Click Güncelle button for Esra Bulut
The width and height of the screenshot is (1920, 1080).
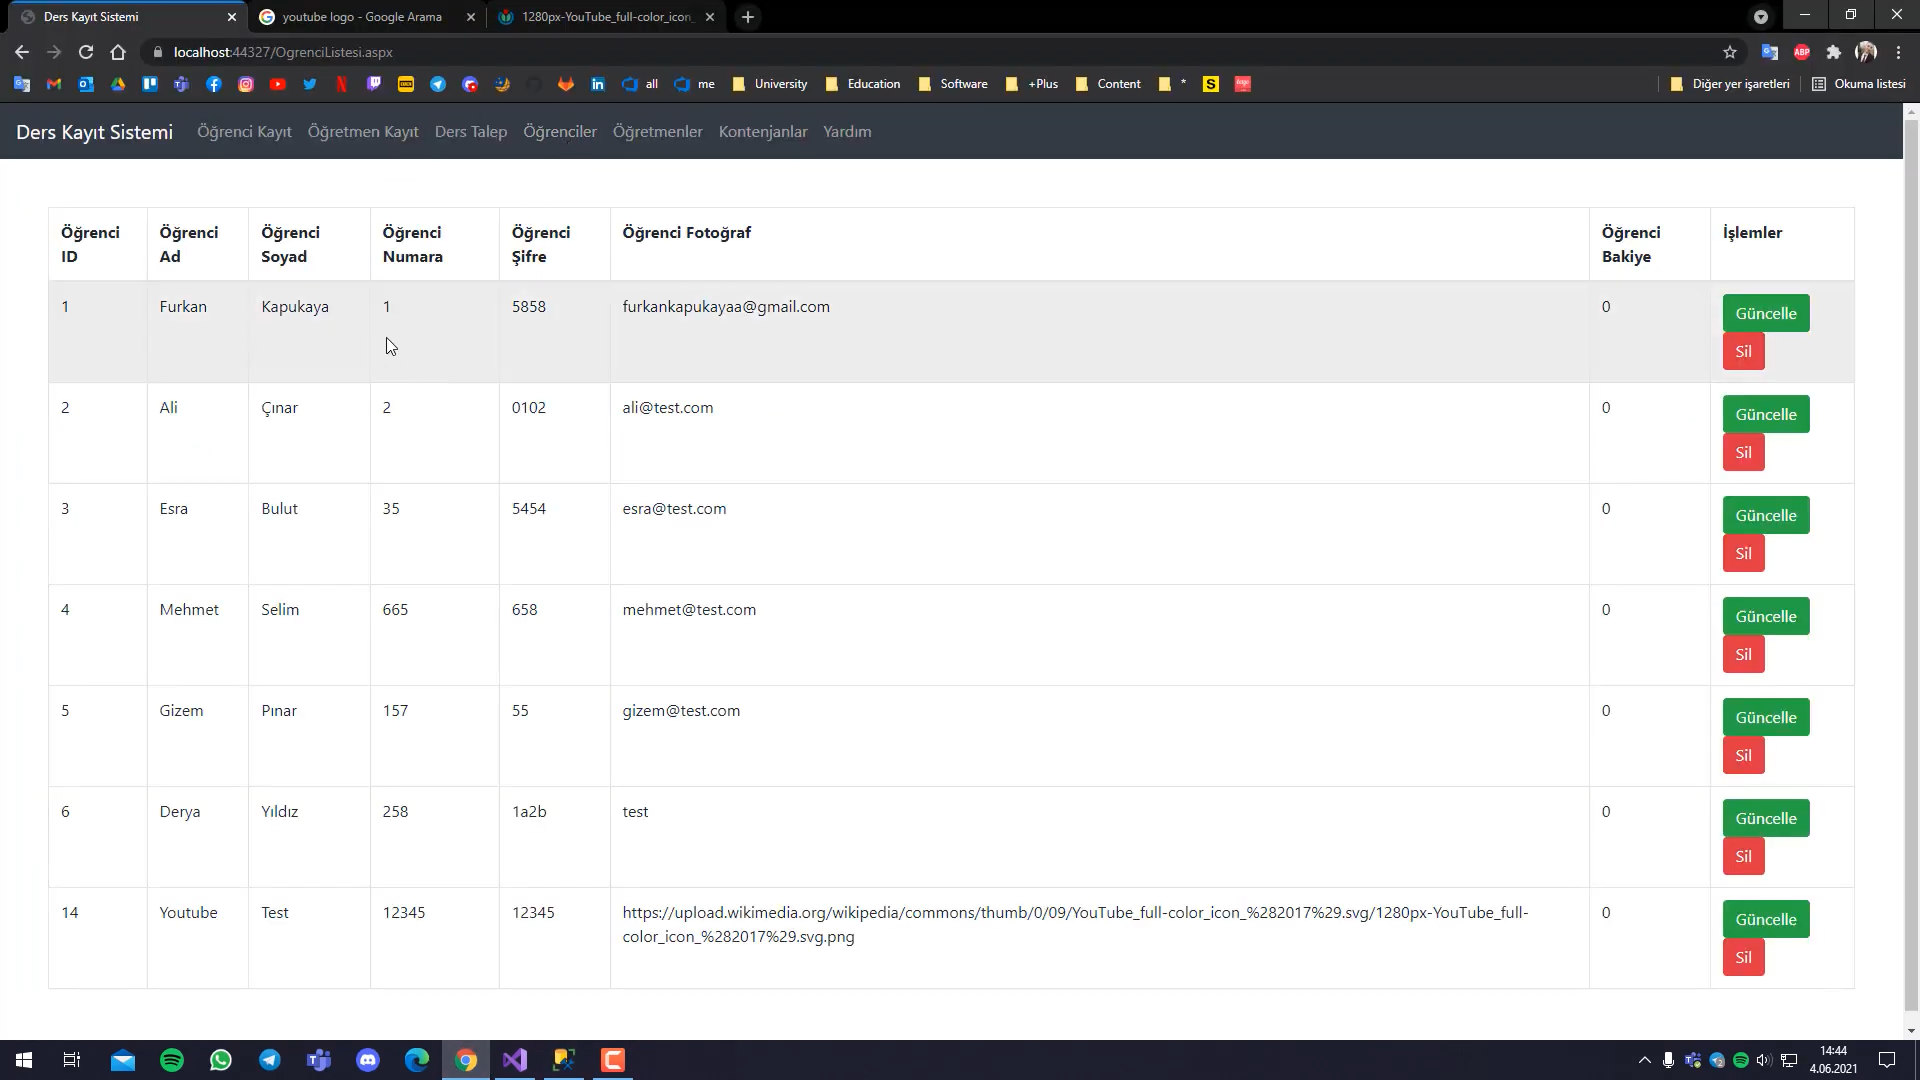pyautogui.click(x=1766, y=516)
